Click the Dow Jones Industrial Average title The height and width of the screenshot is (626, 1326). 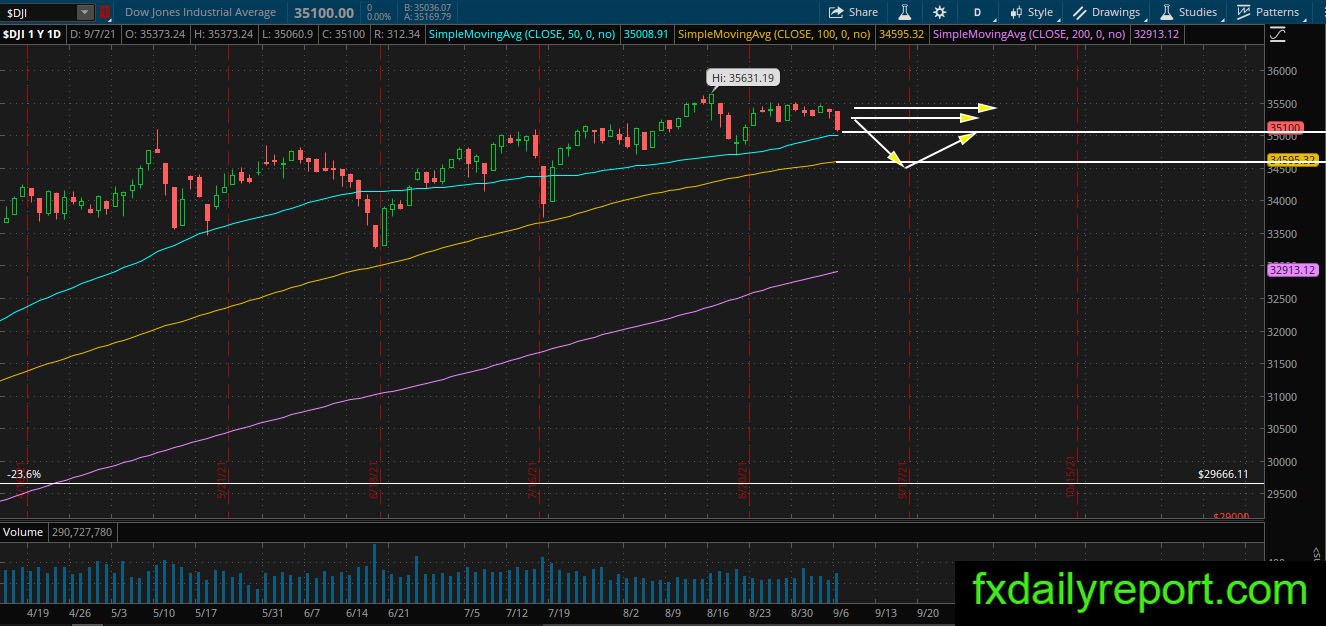click(201, 12)
